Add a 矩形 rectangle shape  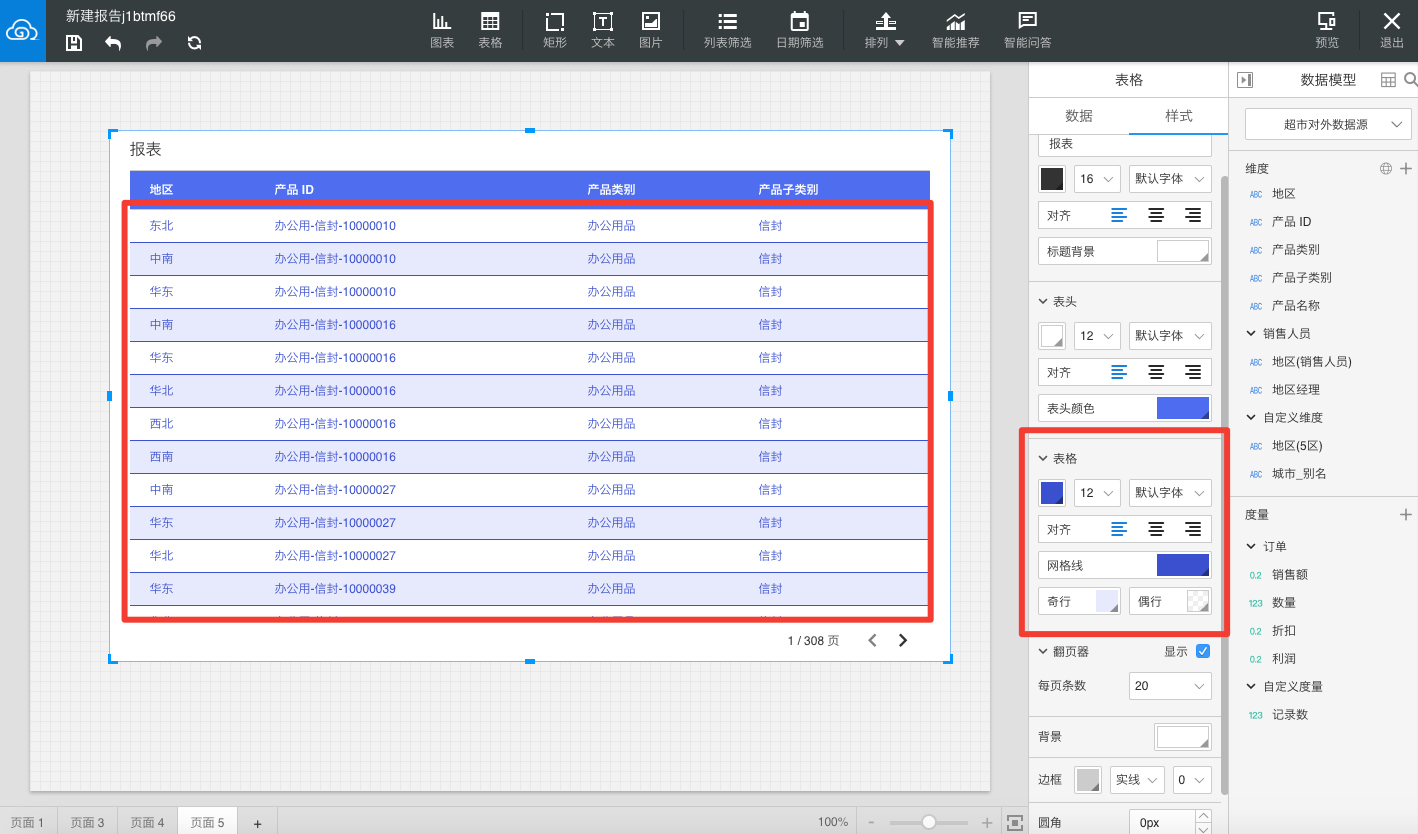pyautogui.click(x=554, y=30)
